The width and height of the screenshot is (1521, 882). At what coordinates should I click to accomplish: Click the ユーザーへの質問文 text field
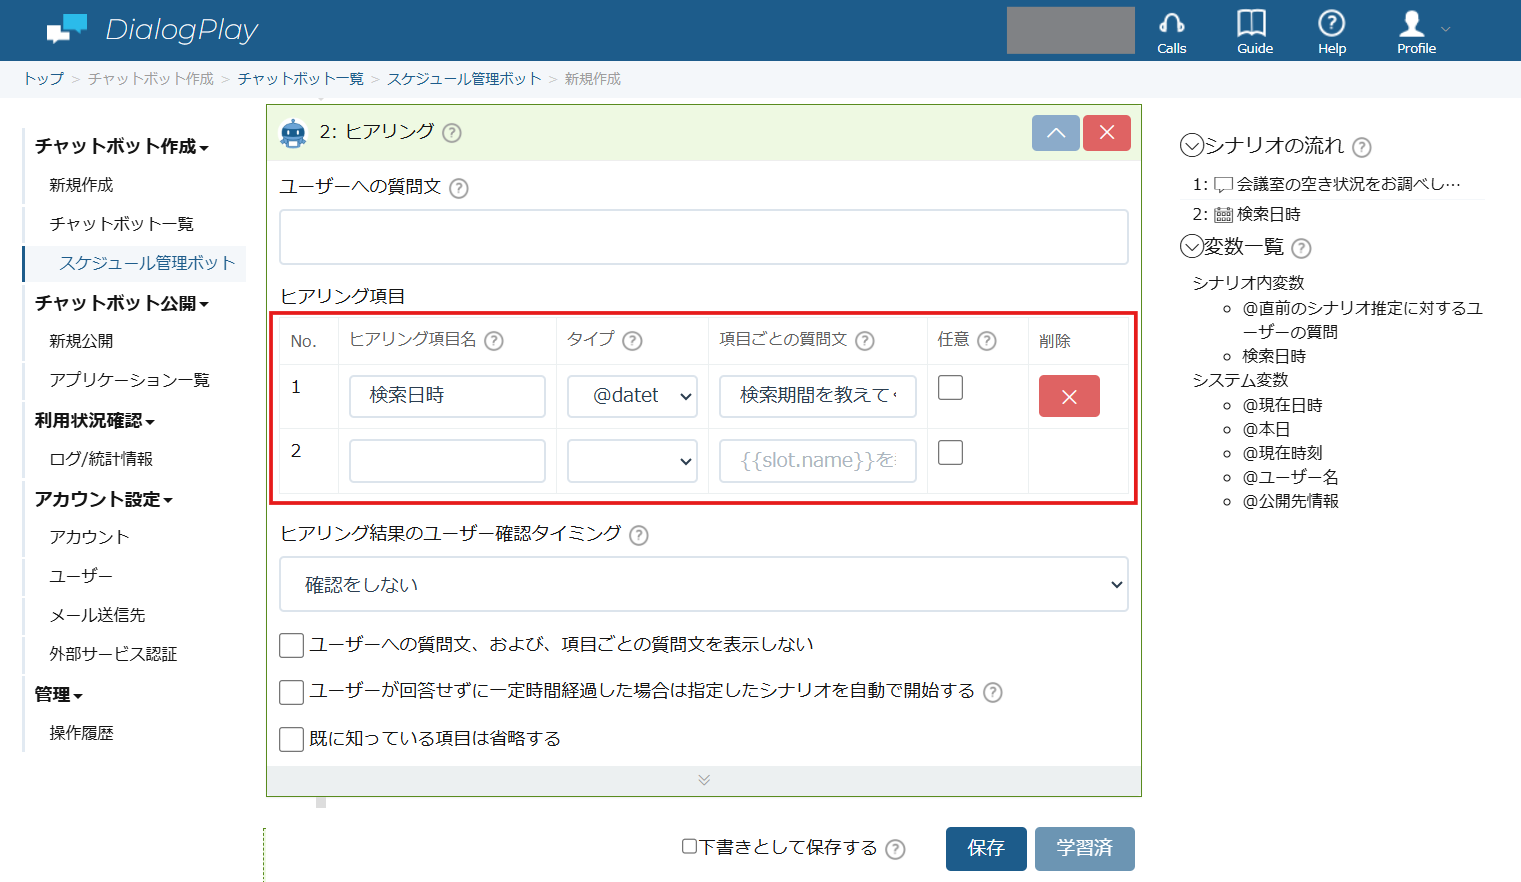(x=704, y=237)
